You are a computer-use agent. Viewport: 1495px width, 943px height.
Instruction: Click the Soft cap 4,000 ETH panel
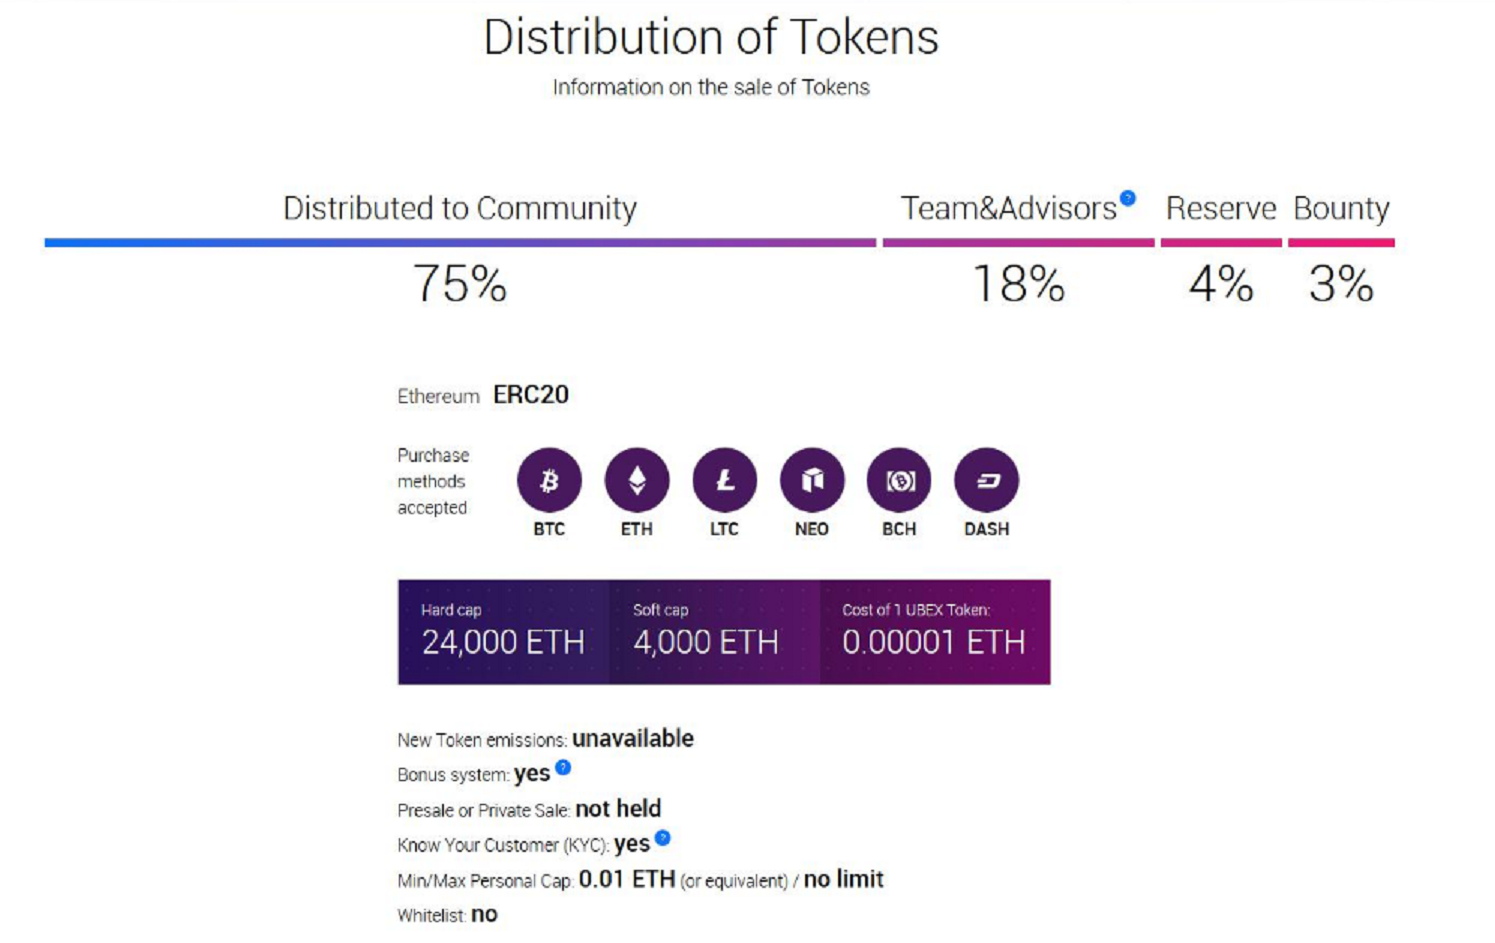[x=714, y=631]
